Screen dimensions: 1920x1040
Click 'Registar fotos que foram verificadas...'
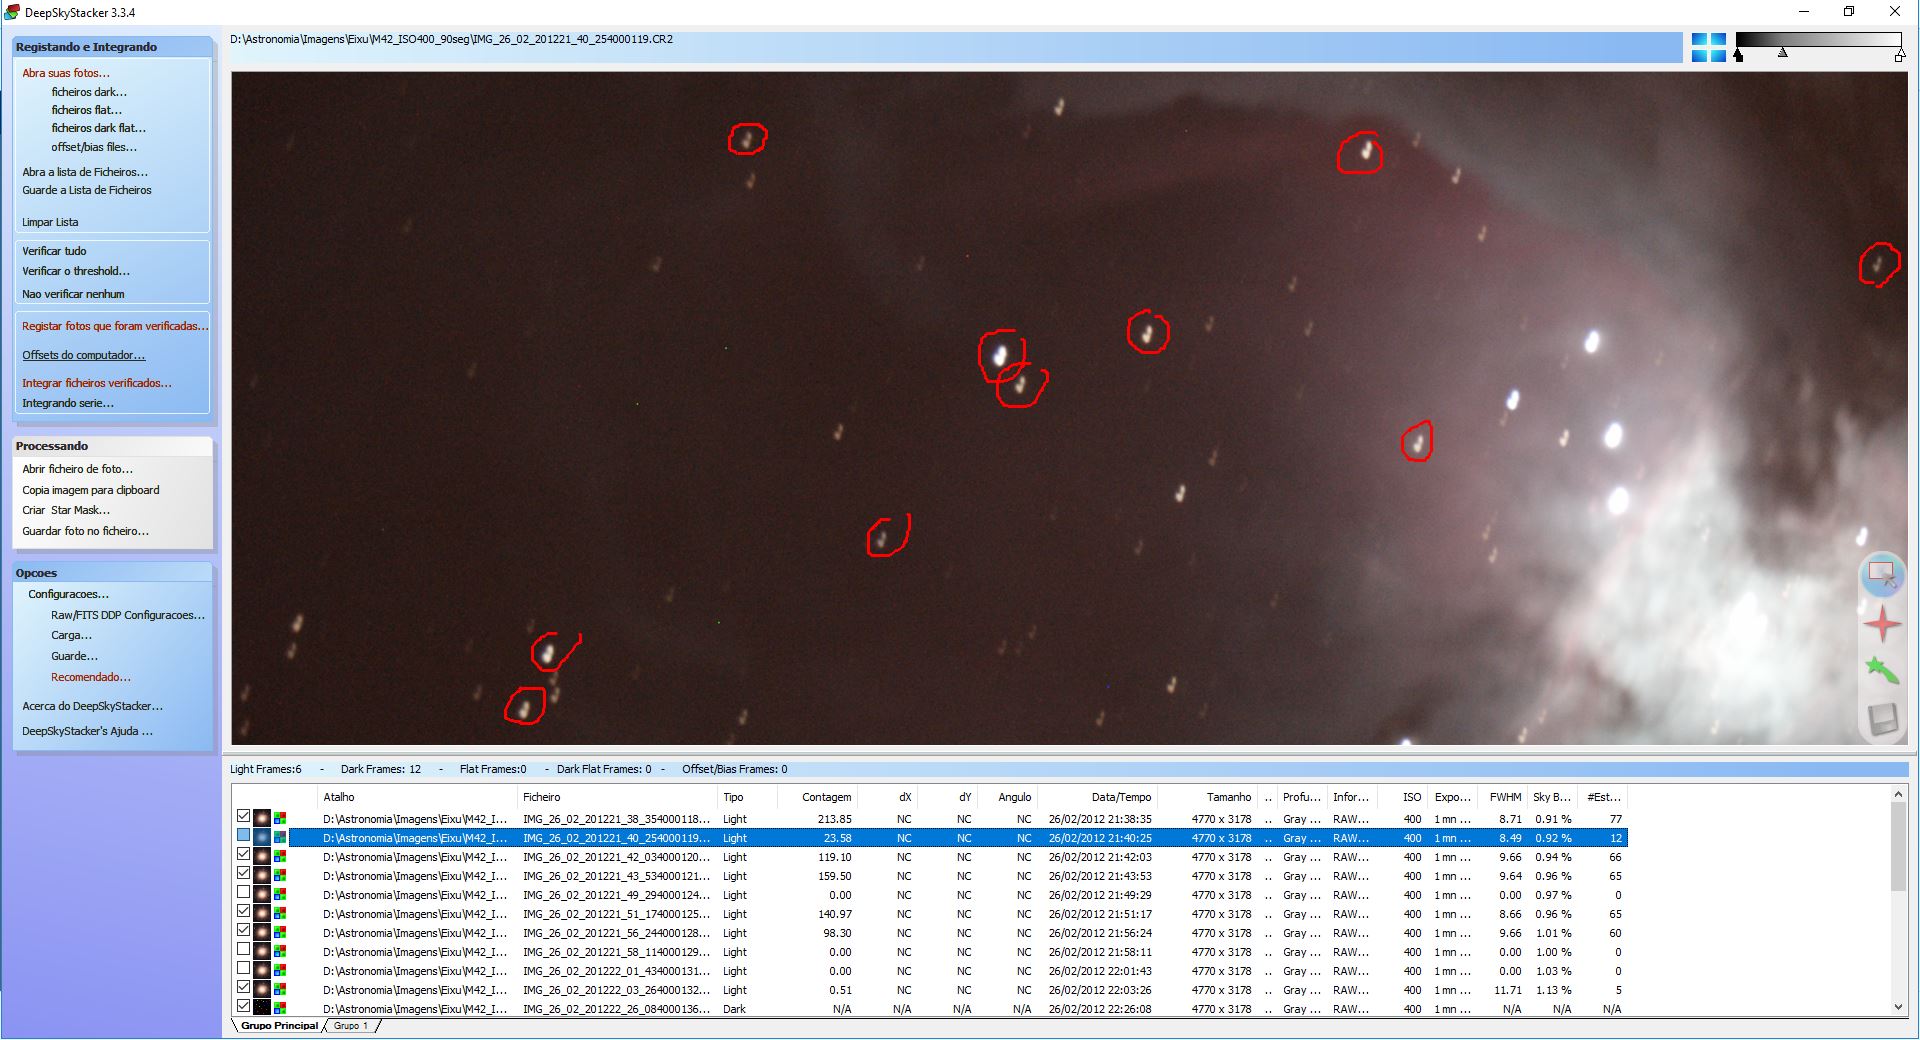pos(115,326)
